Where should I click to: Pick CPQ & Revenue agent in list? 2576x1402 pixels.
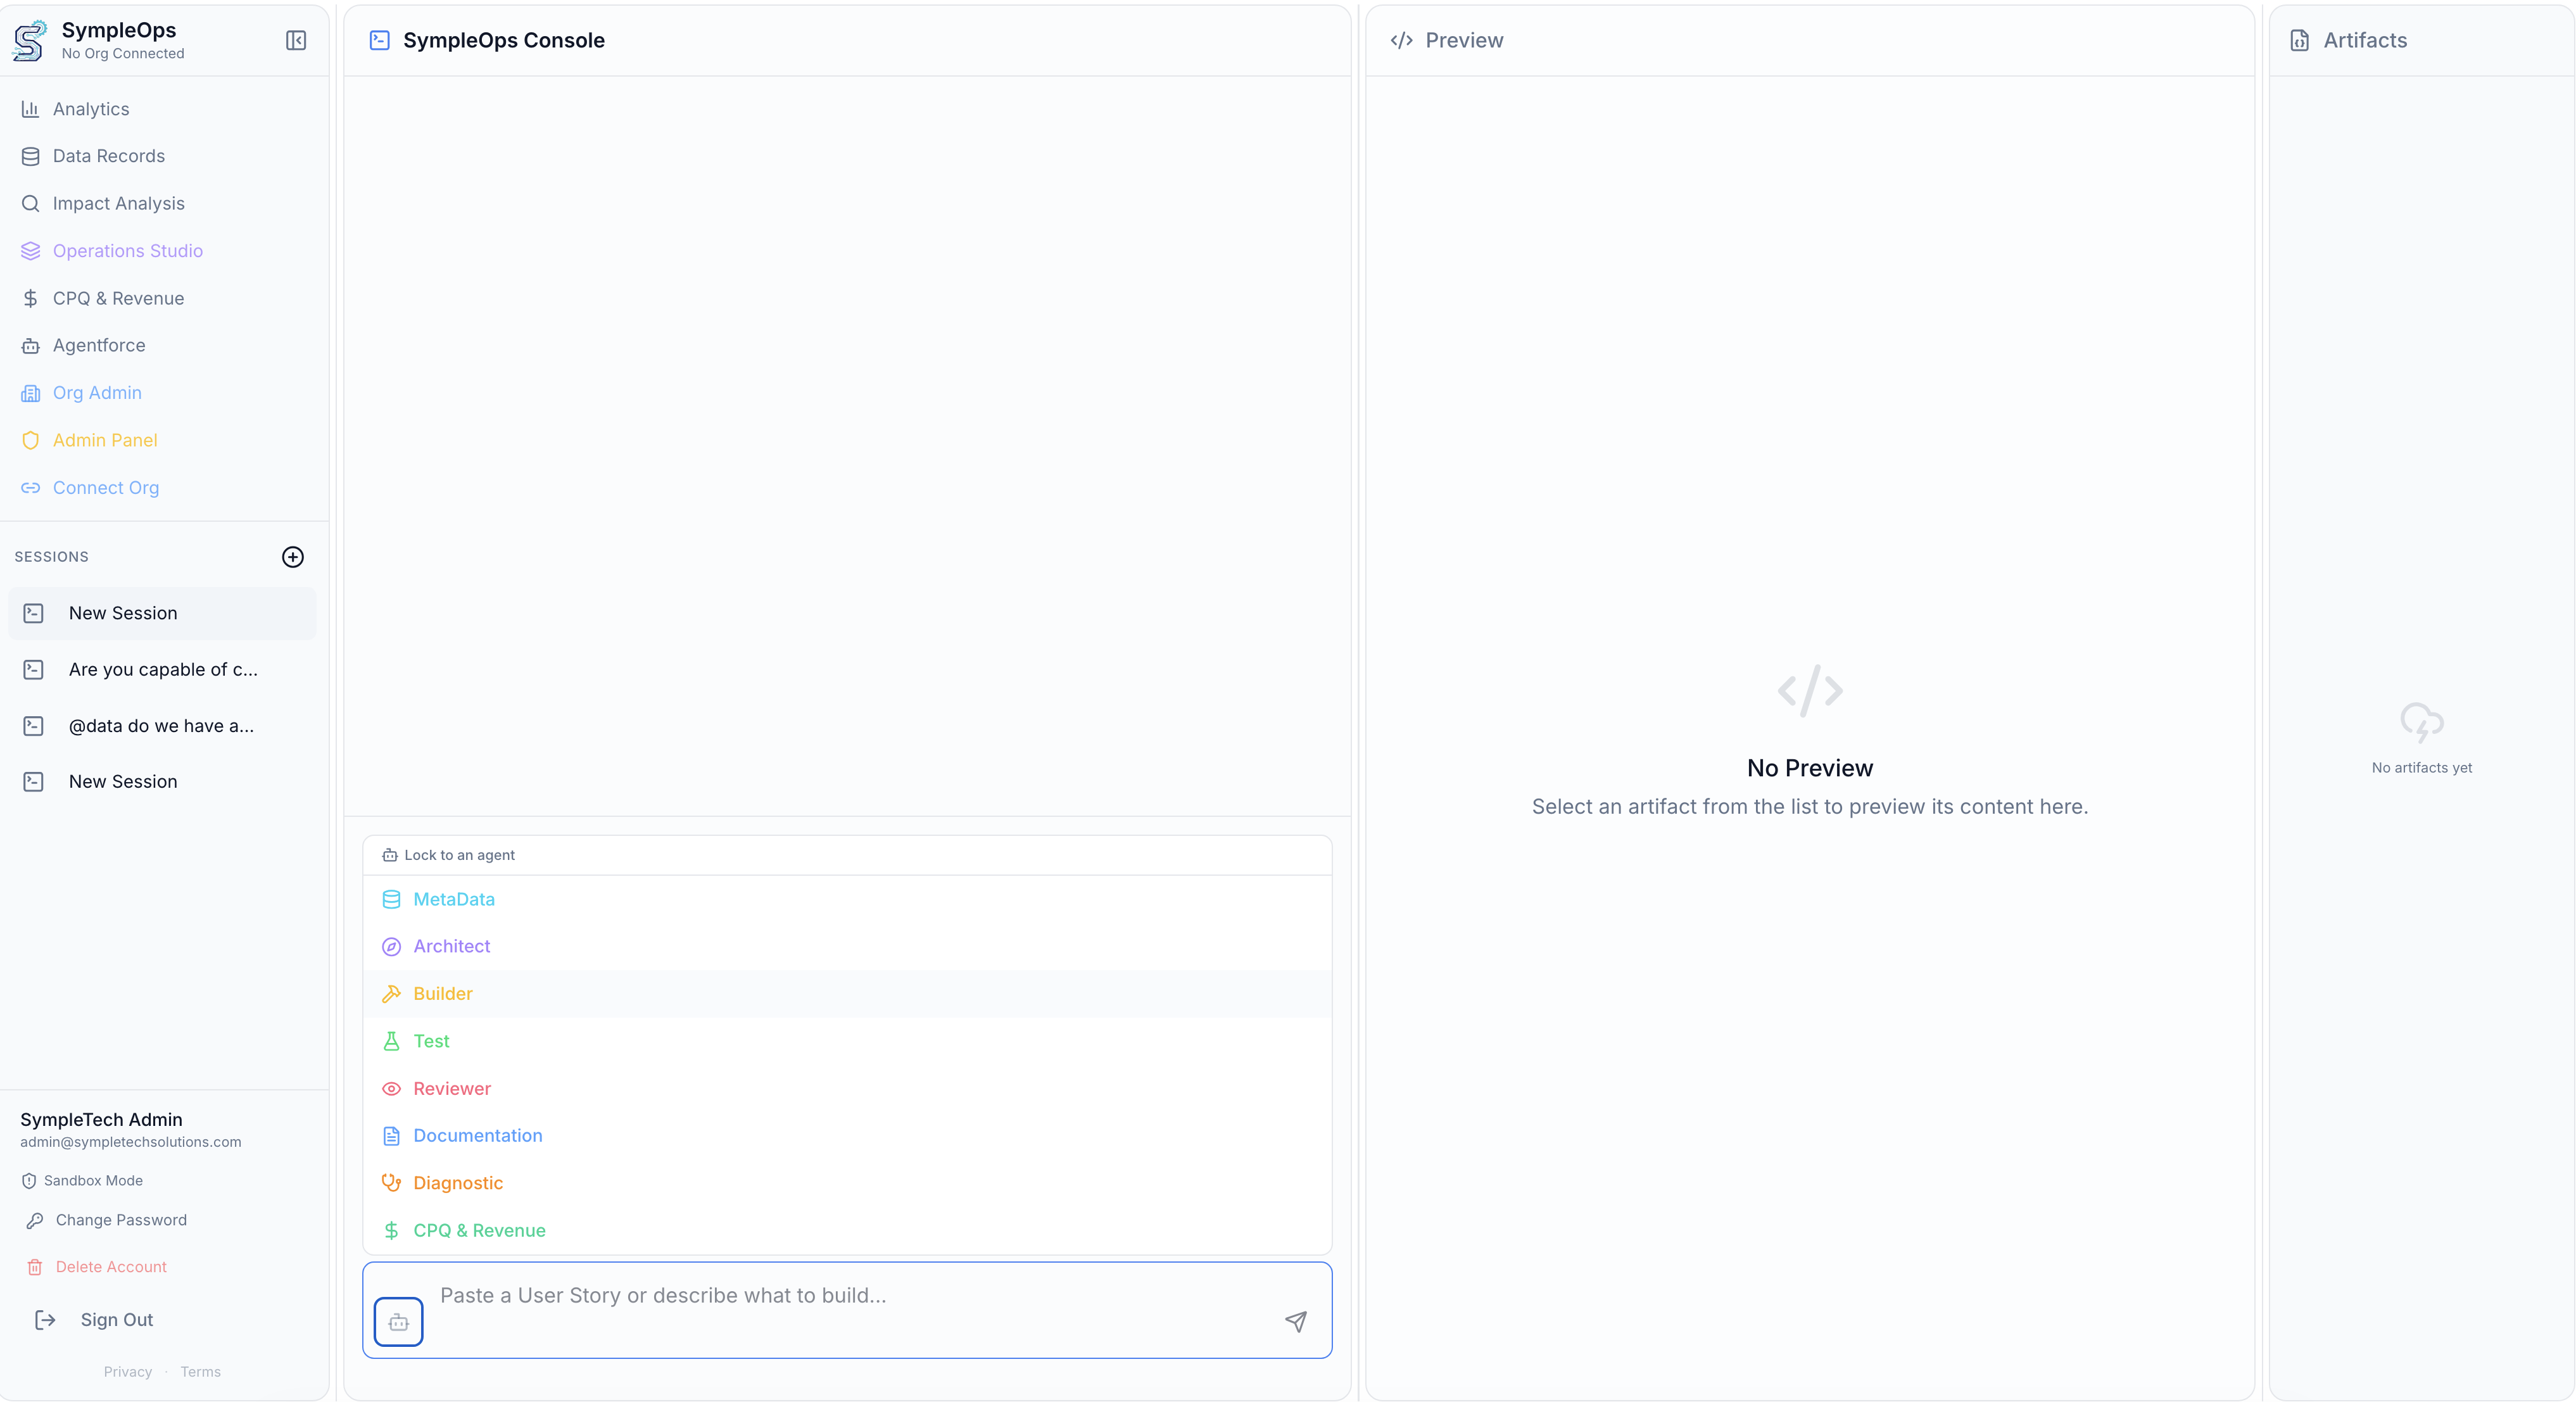tap(847, 1231)
